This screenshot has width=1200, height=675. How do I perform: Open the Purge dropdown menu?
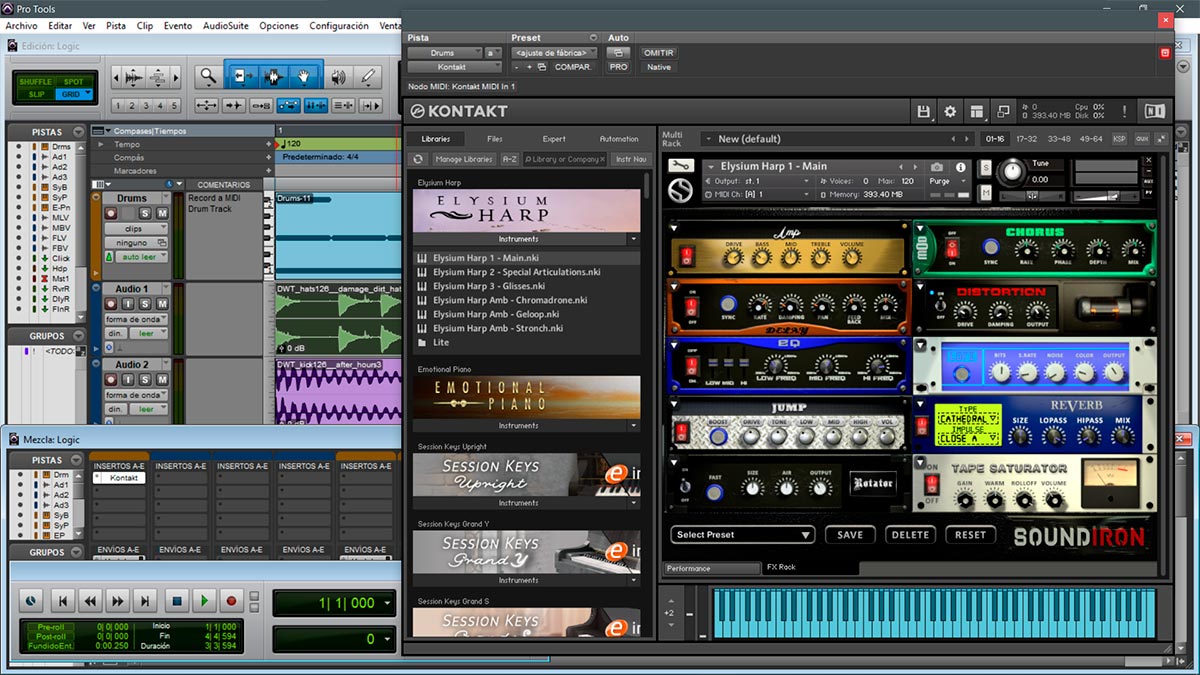[943, 181]
